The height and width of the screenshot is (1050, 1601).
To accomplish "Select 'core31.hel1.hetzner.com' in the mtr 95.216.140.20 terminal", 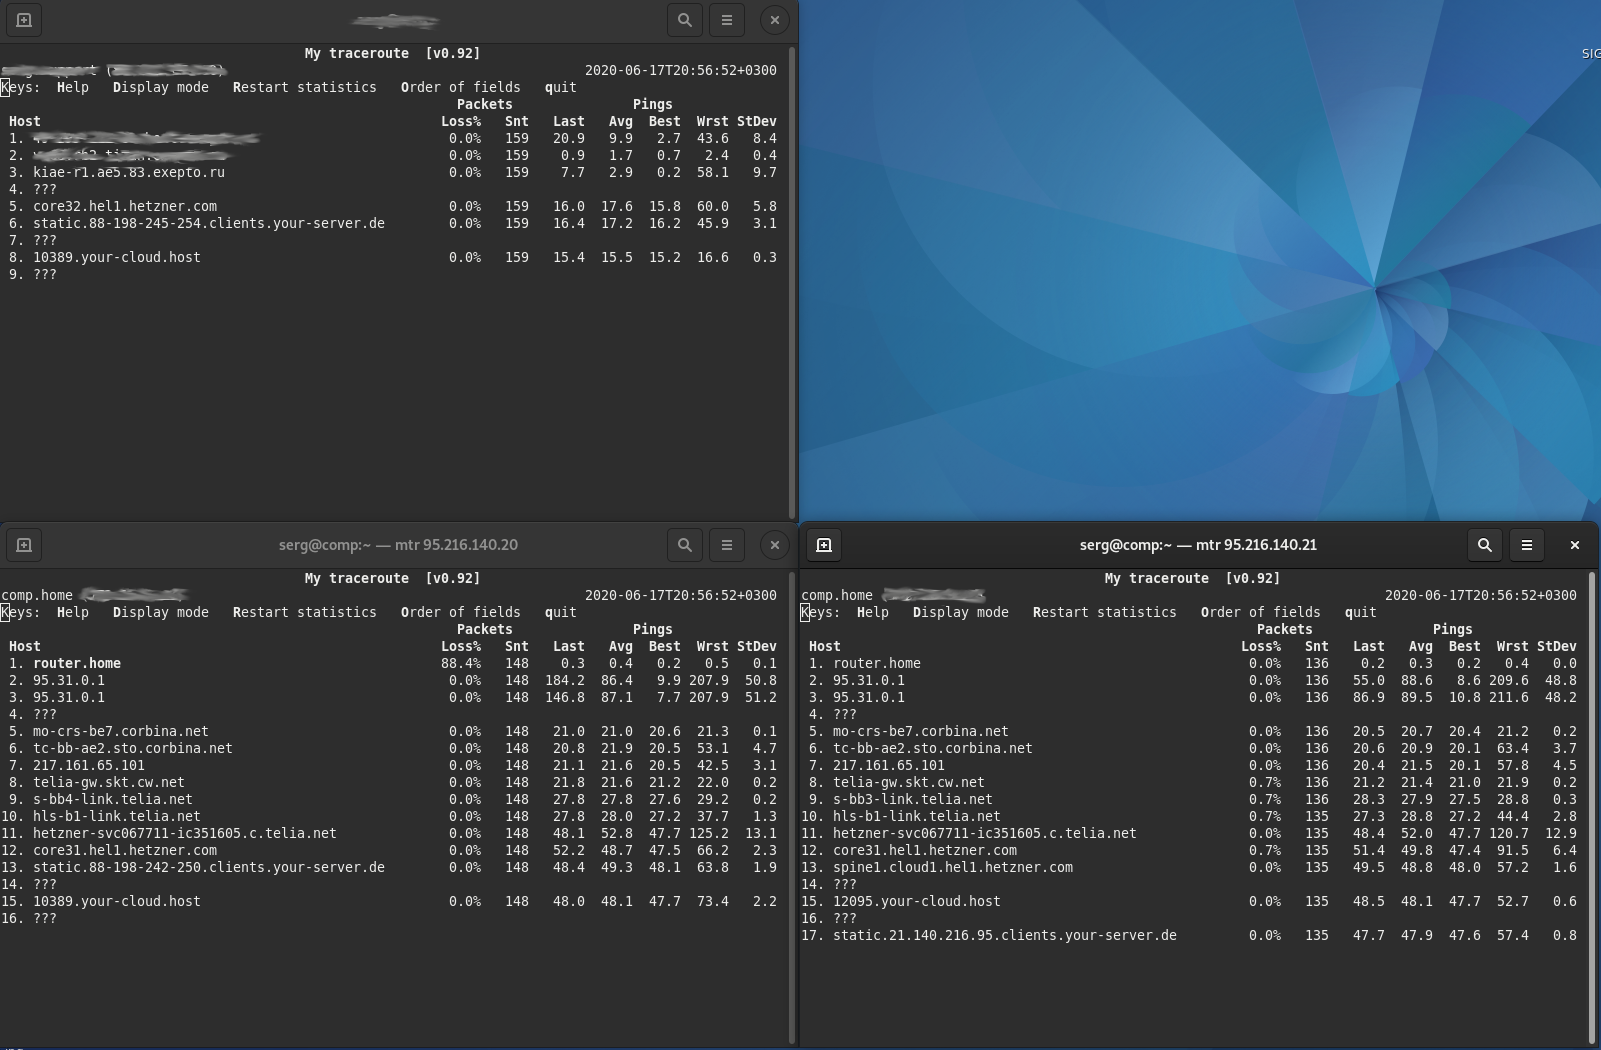I will (x=125, y=850).
